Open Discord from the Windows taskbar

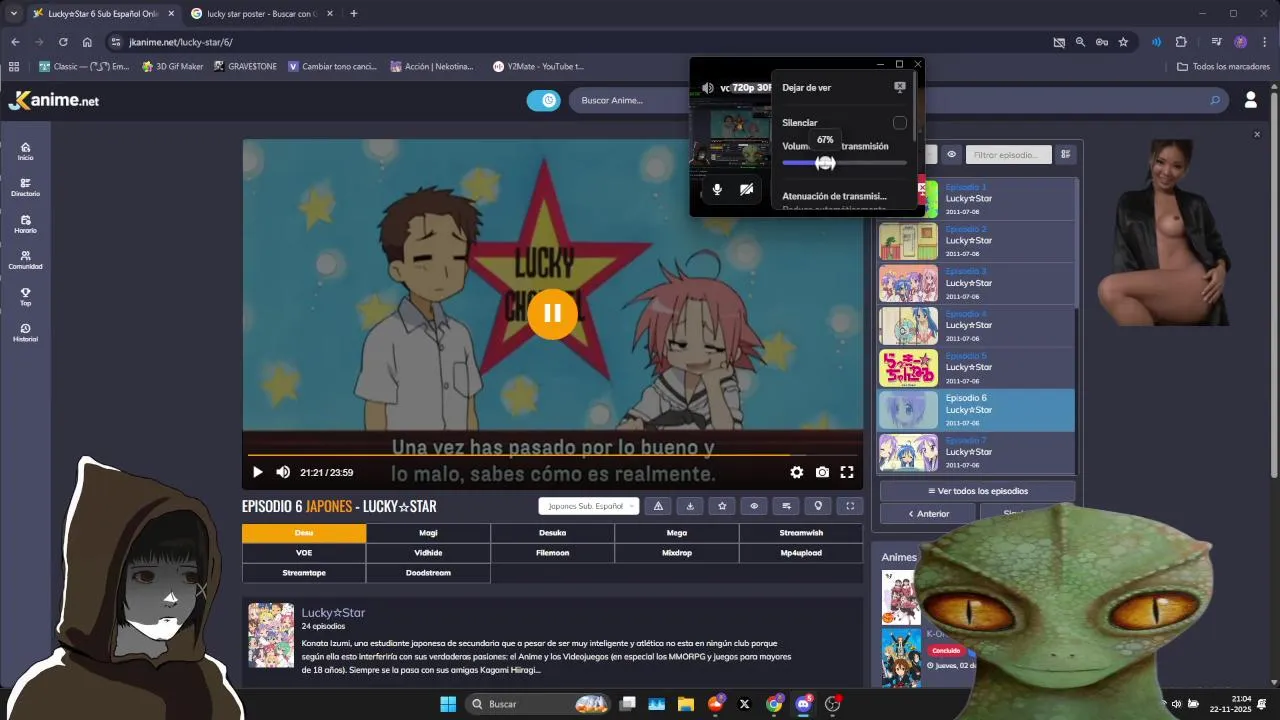[803, 704]
